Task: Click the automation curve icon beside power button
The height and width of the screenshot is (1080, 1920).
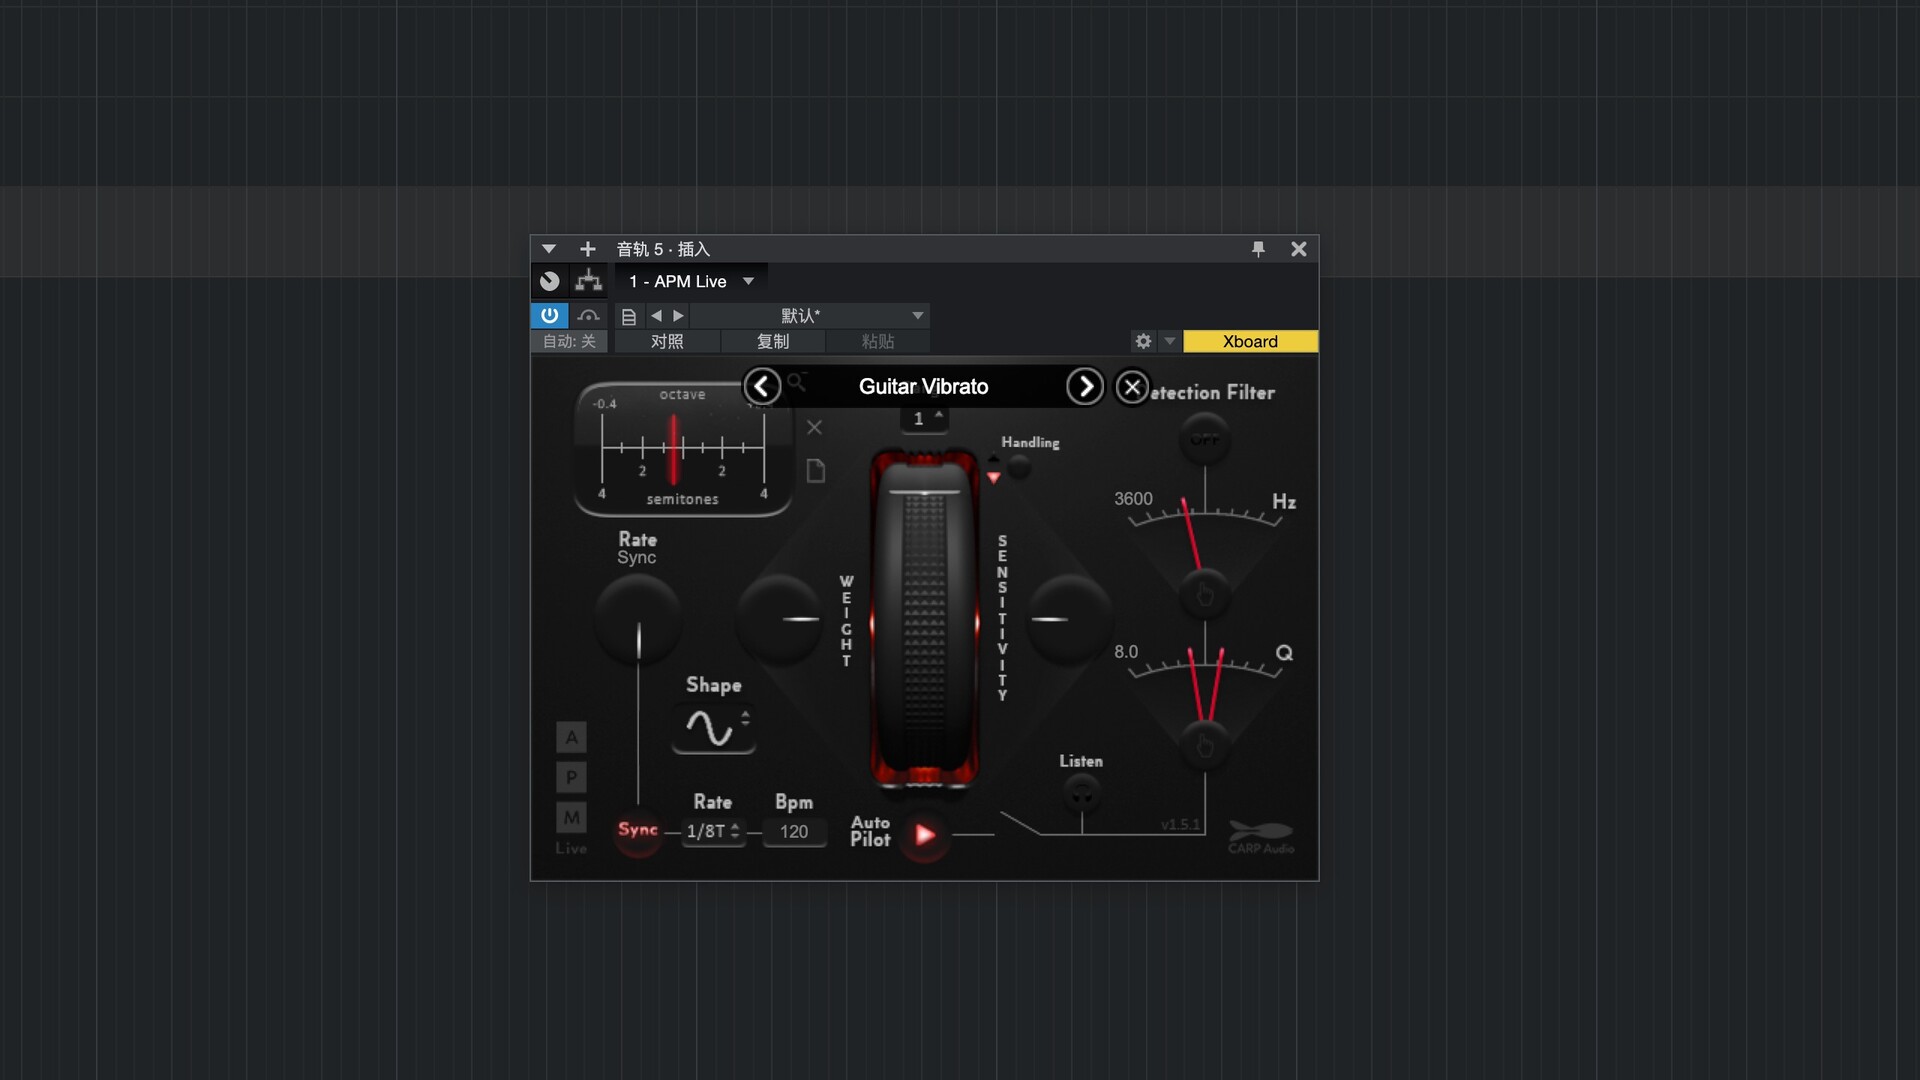Action: (589, 315)
